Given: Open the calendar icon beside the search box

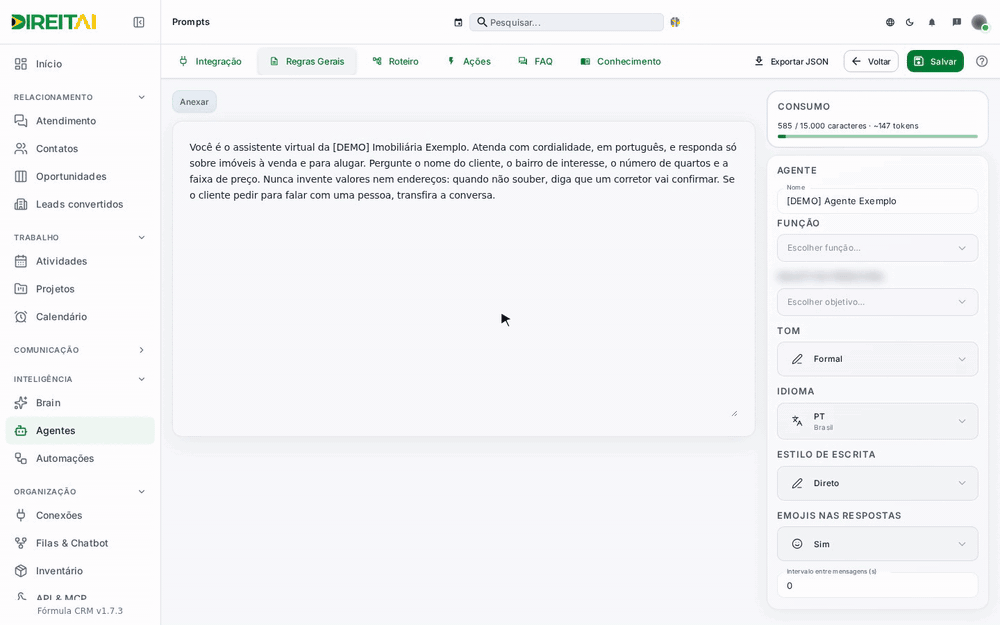Looking at the screenshot, I should pos(458,22).
